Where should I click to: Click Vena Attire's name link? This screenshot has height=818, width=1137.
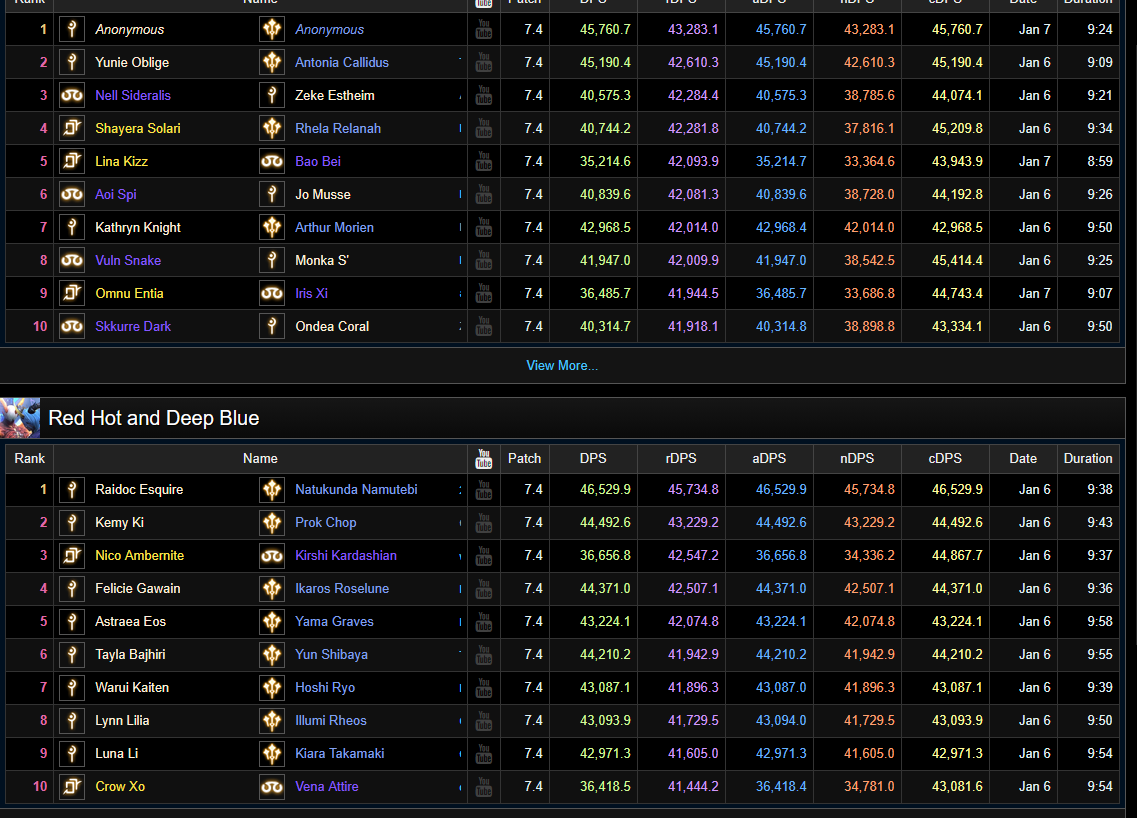click(326, 786)
